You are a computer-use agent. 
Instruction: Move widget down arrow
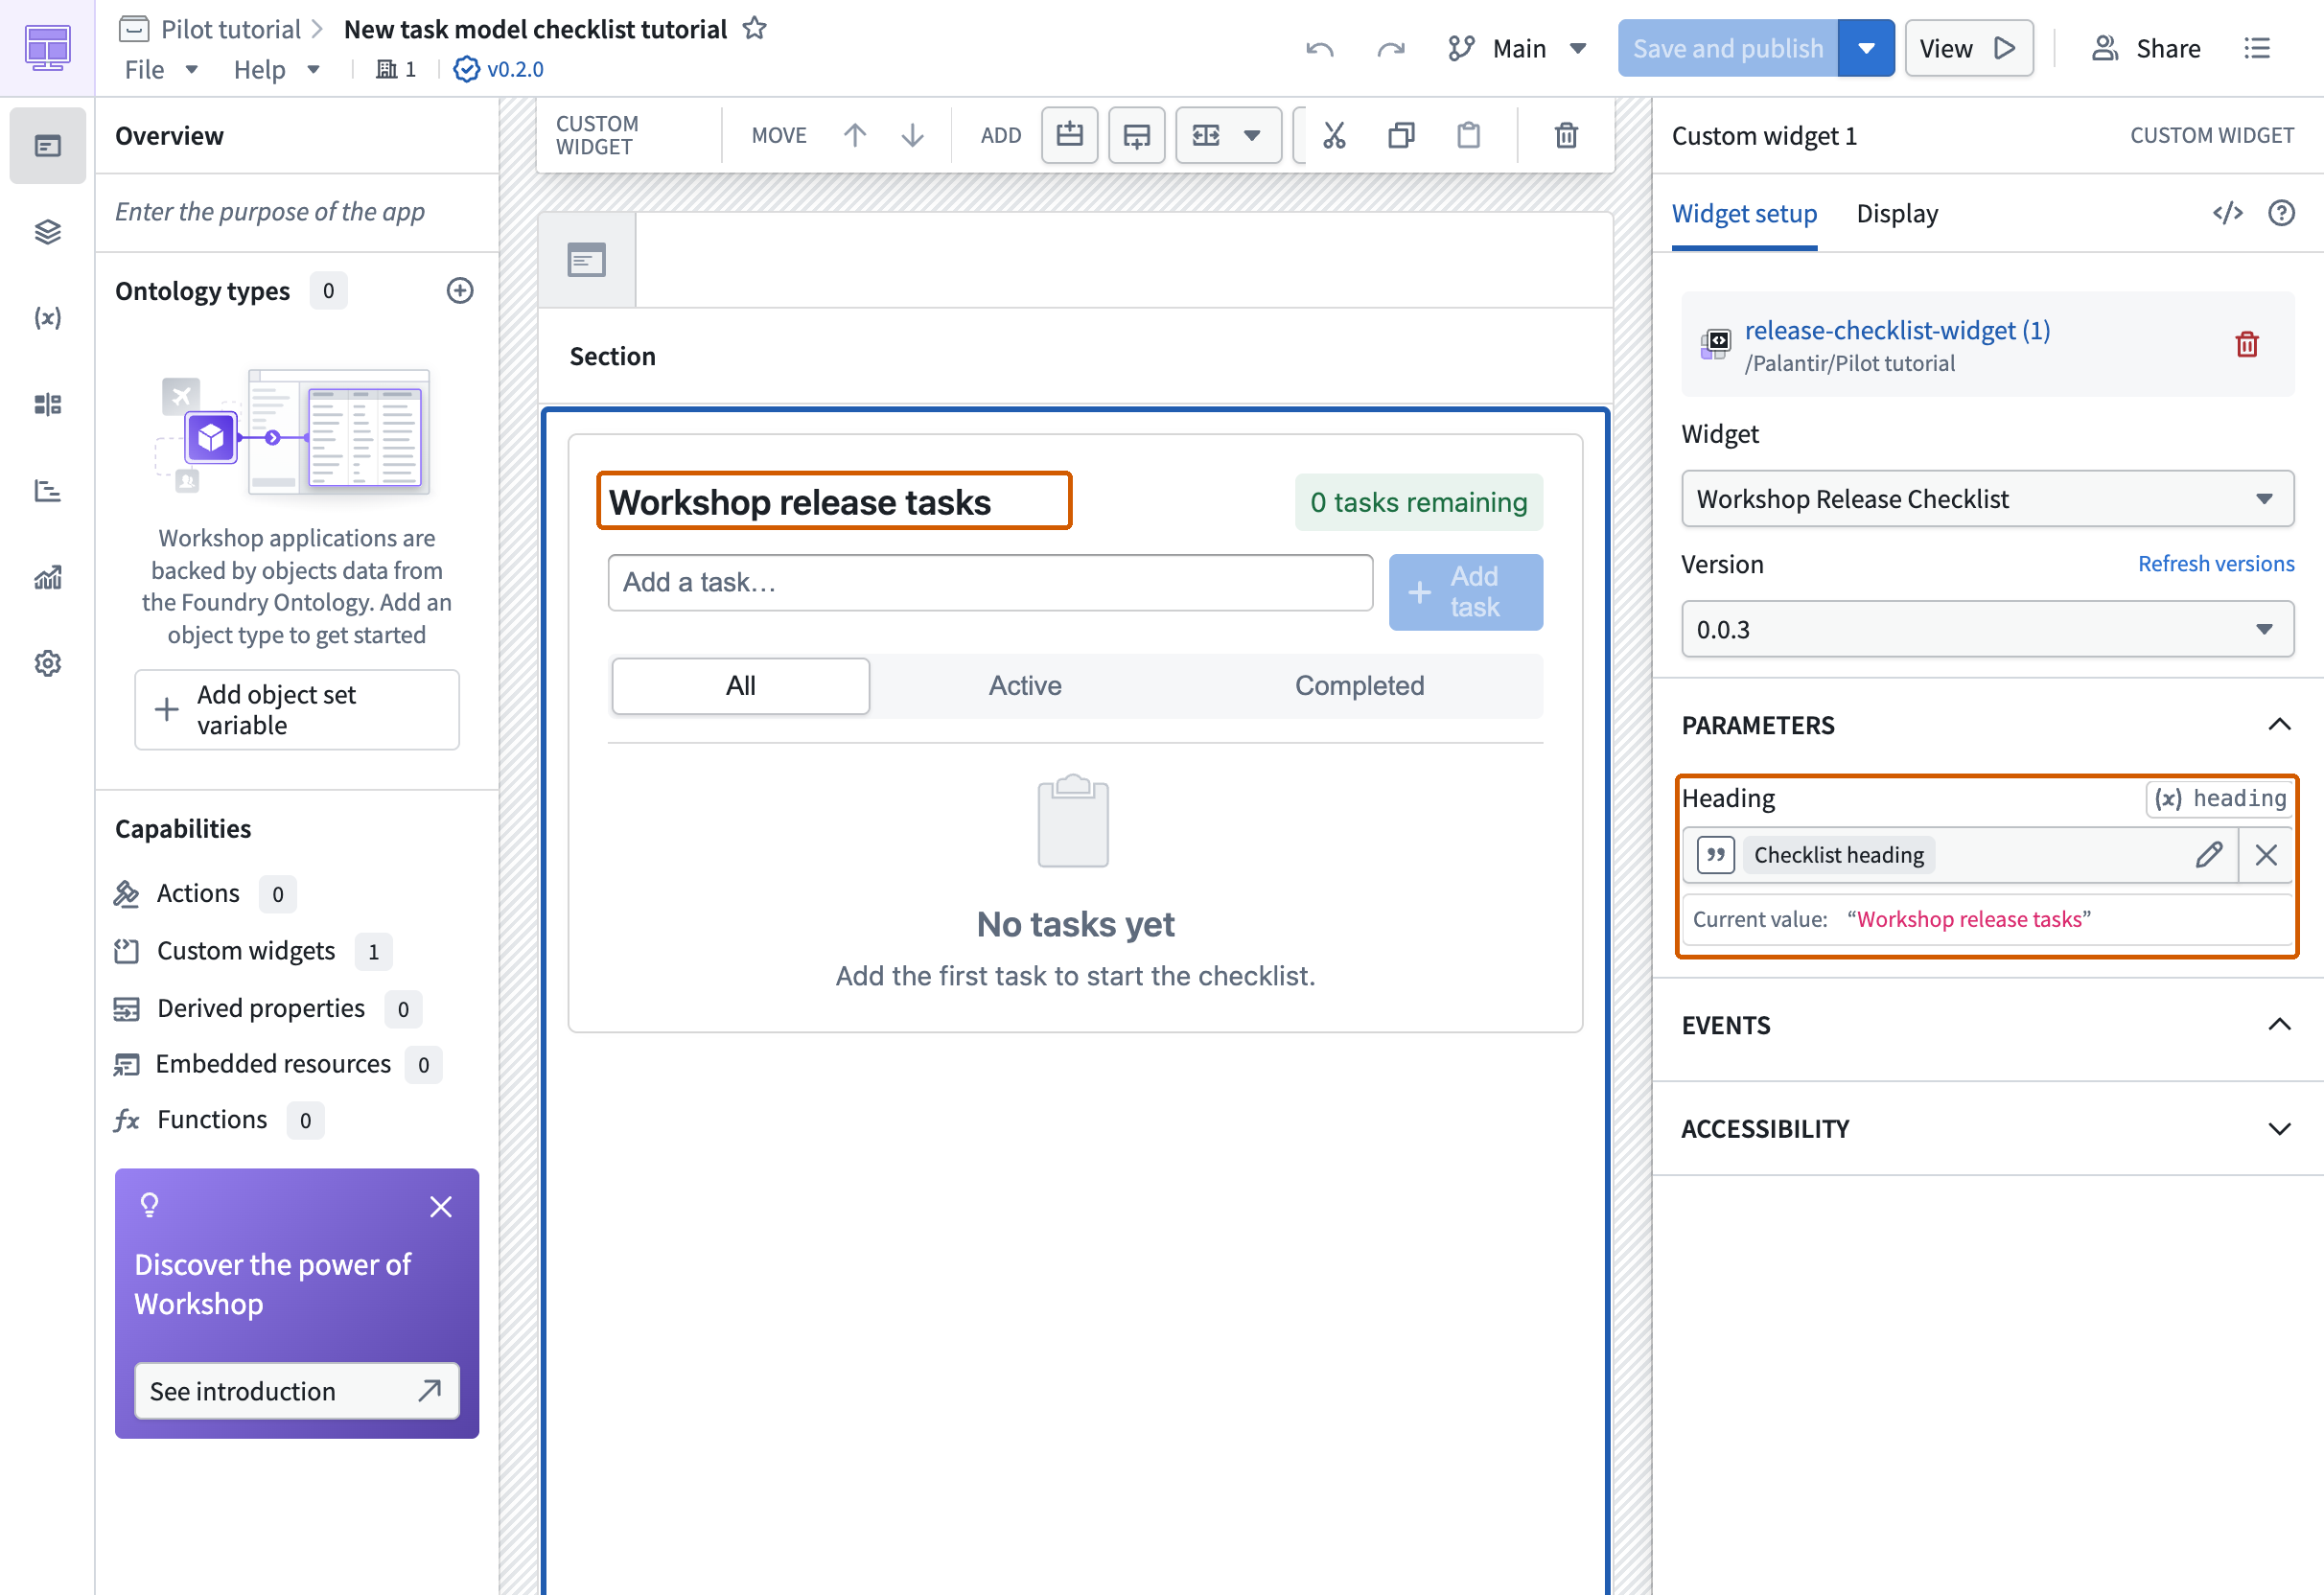tap(912, 135)
